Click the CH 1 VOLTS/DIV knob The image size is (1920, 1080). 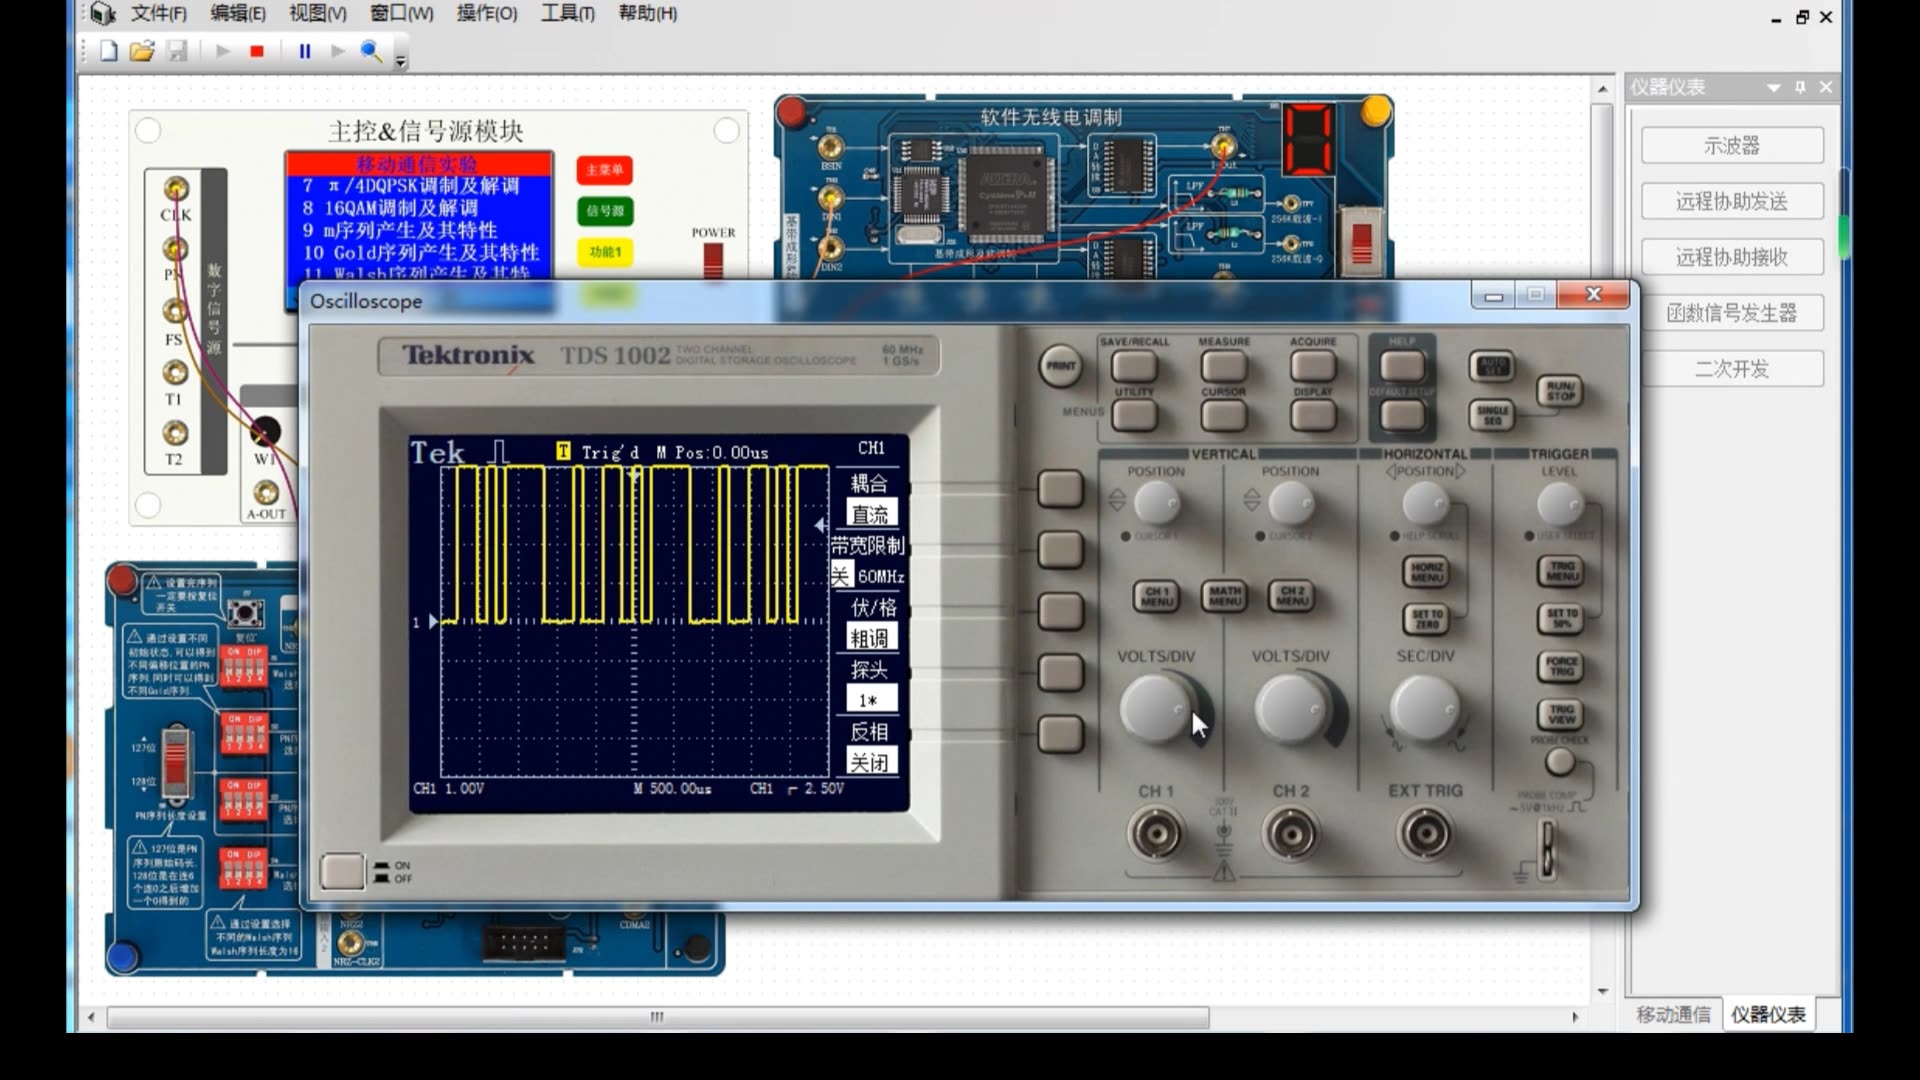1157,708
